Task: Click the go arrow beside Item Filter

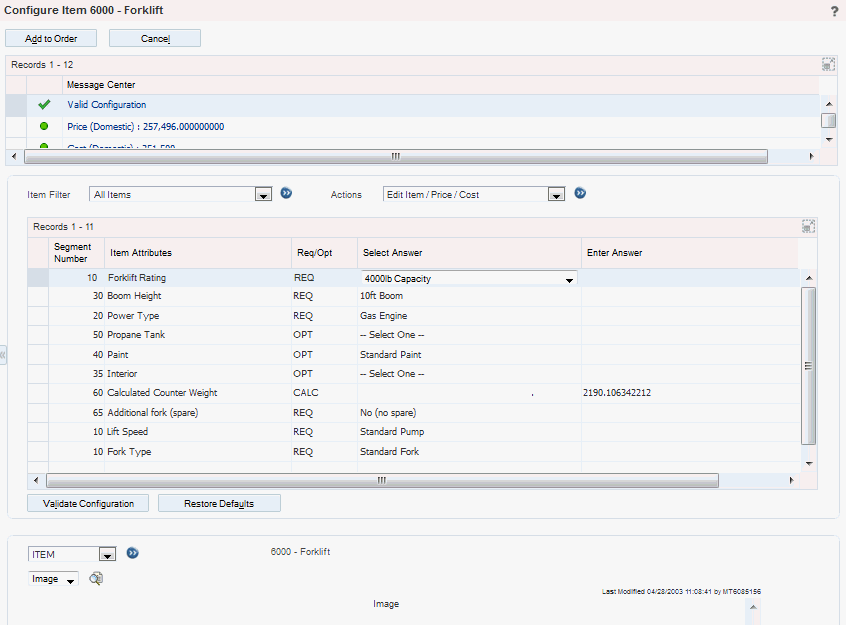Action: point(286,194)
